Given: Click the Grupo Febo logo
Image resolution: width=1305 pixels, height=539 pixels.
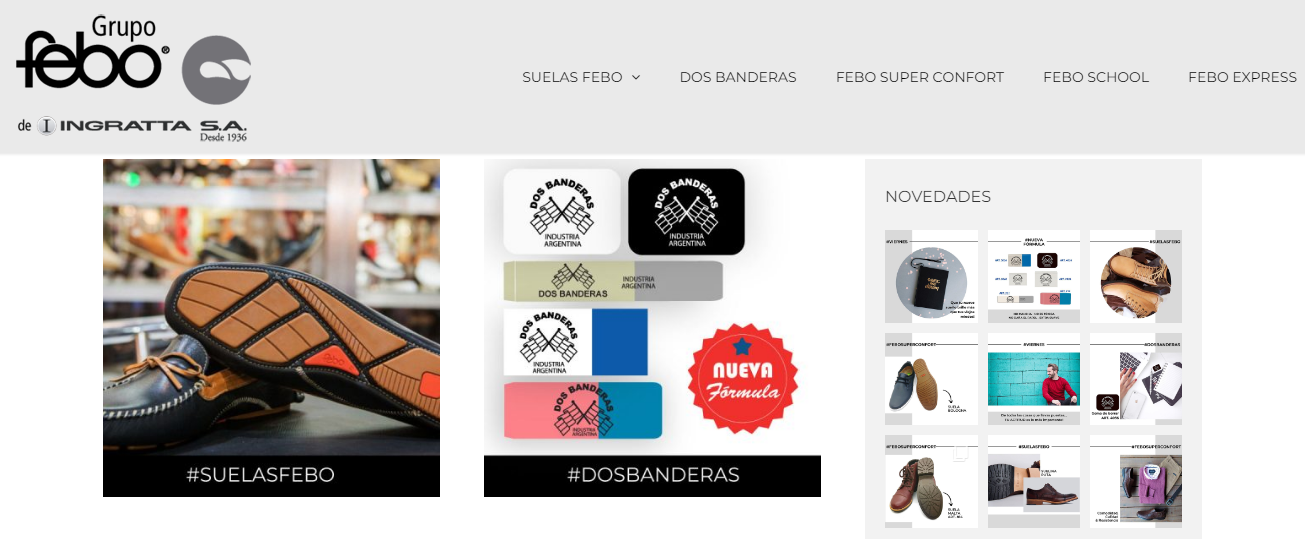Looking at the screenshot, I should (x=133, y=79).
